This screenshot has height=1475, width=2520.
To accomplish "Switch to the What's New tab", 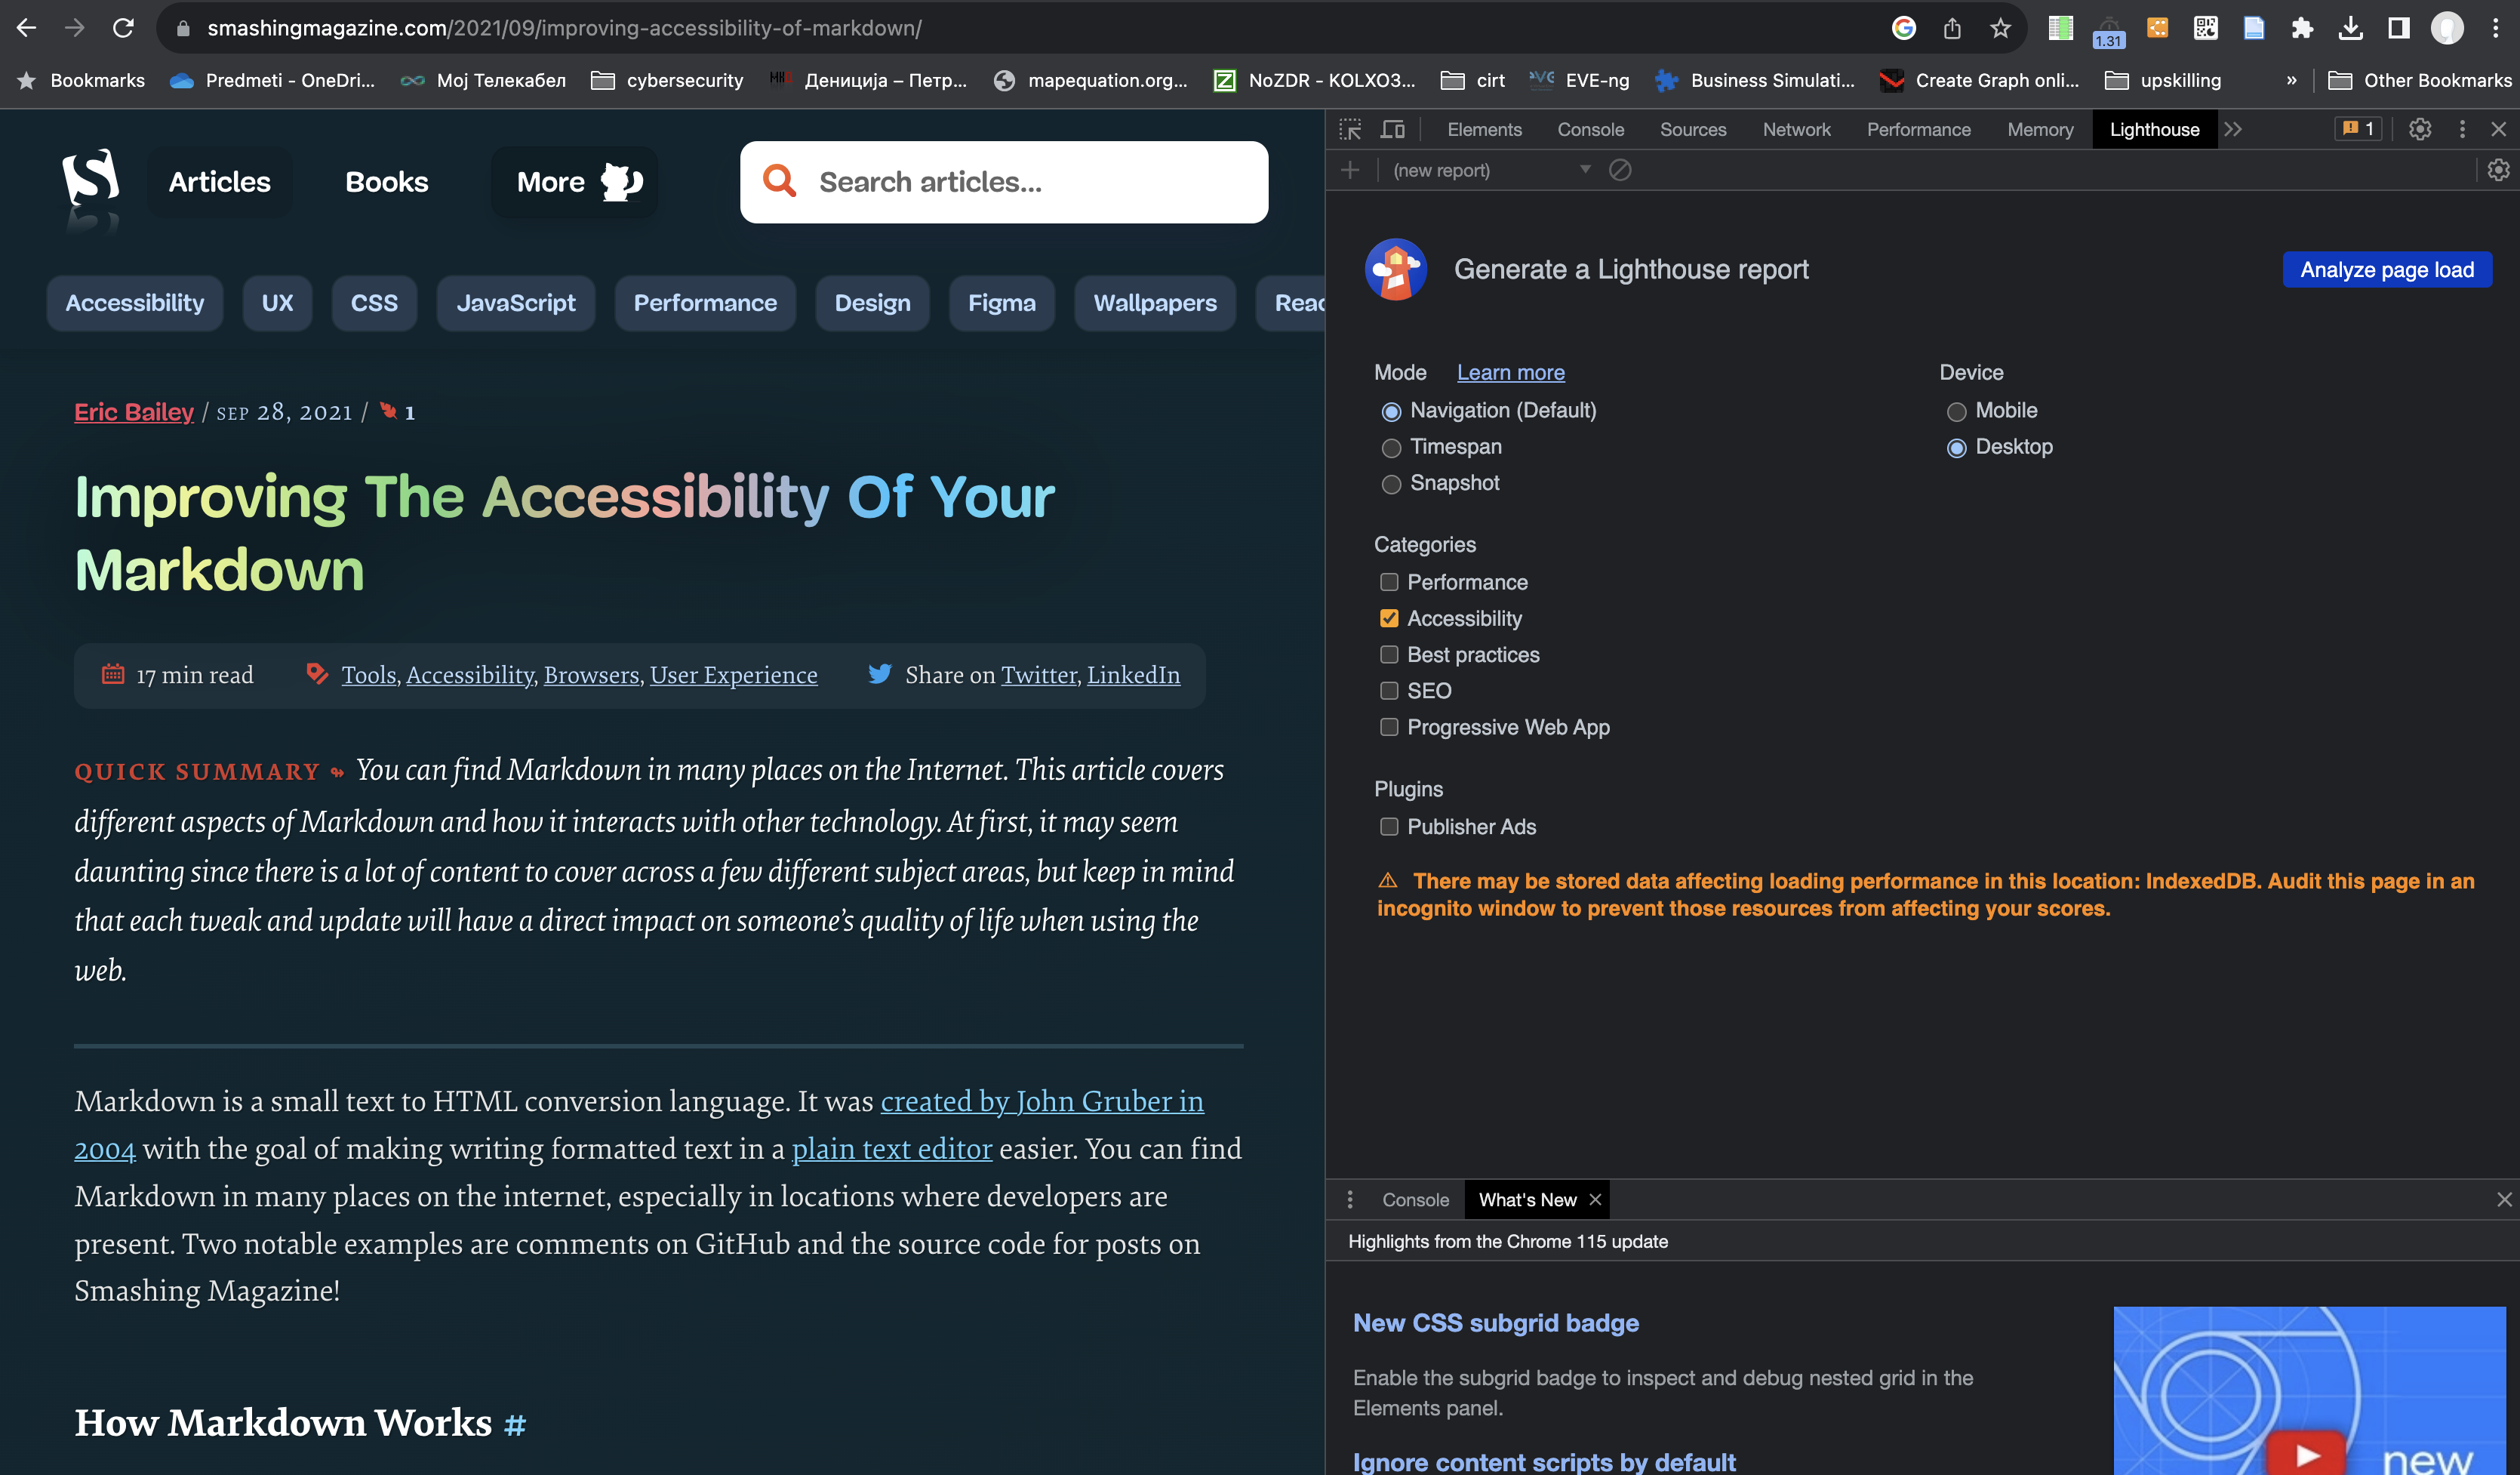I will click(1527, 1199).
